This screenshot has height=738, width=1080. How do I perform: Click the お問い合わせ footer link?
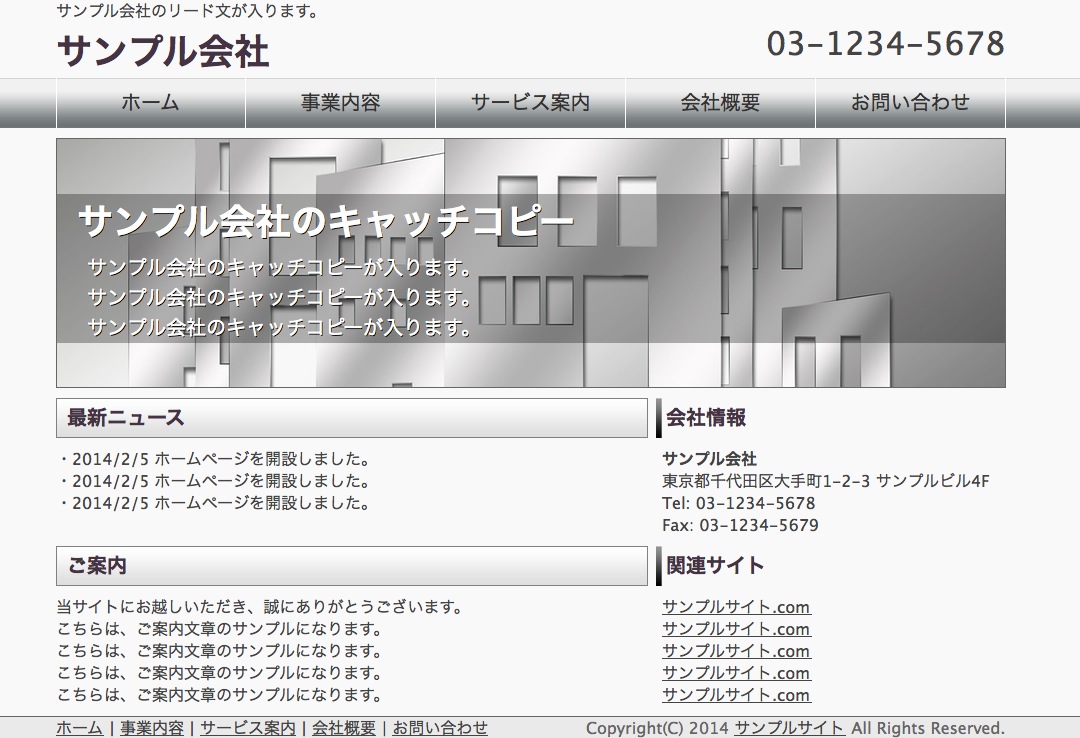[440, 728]
